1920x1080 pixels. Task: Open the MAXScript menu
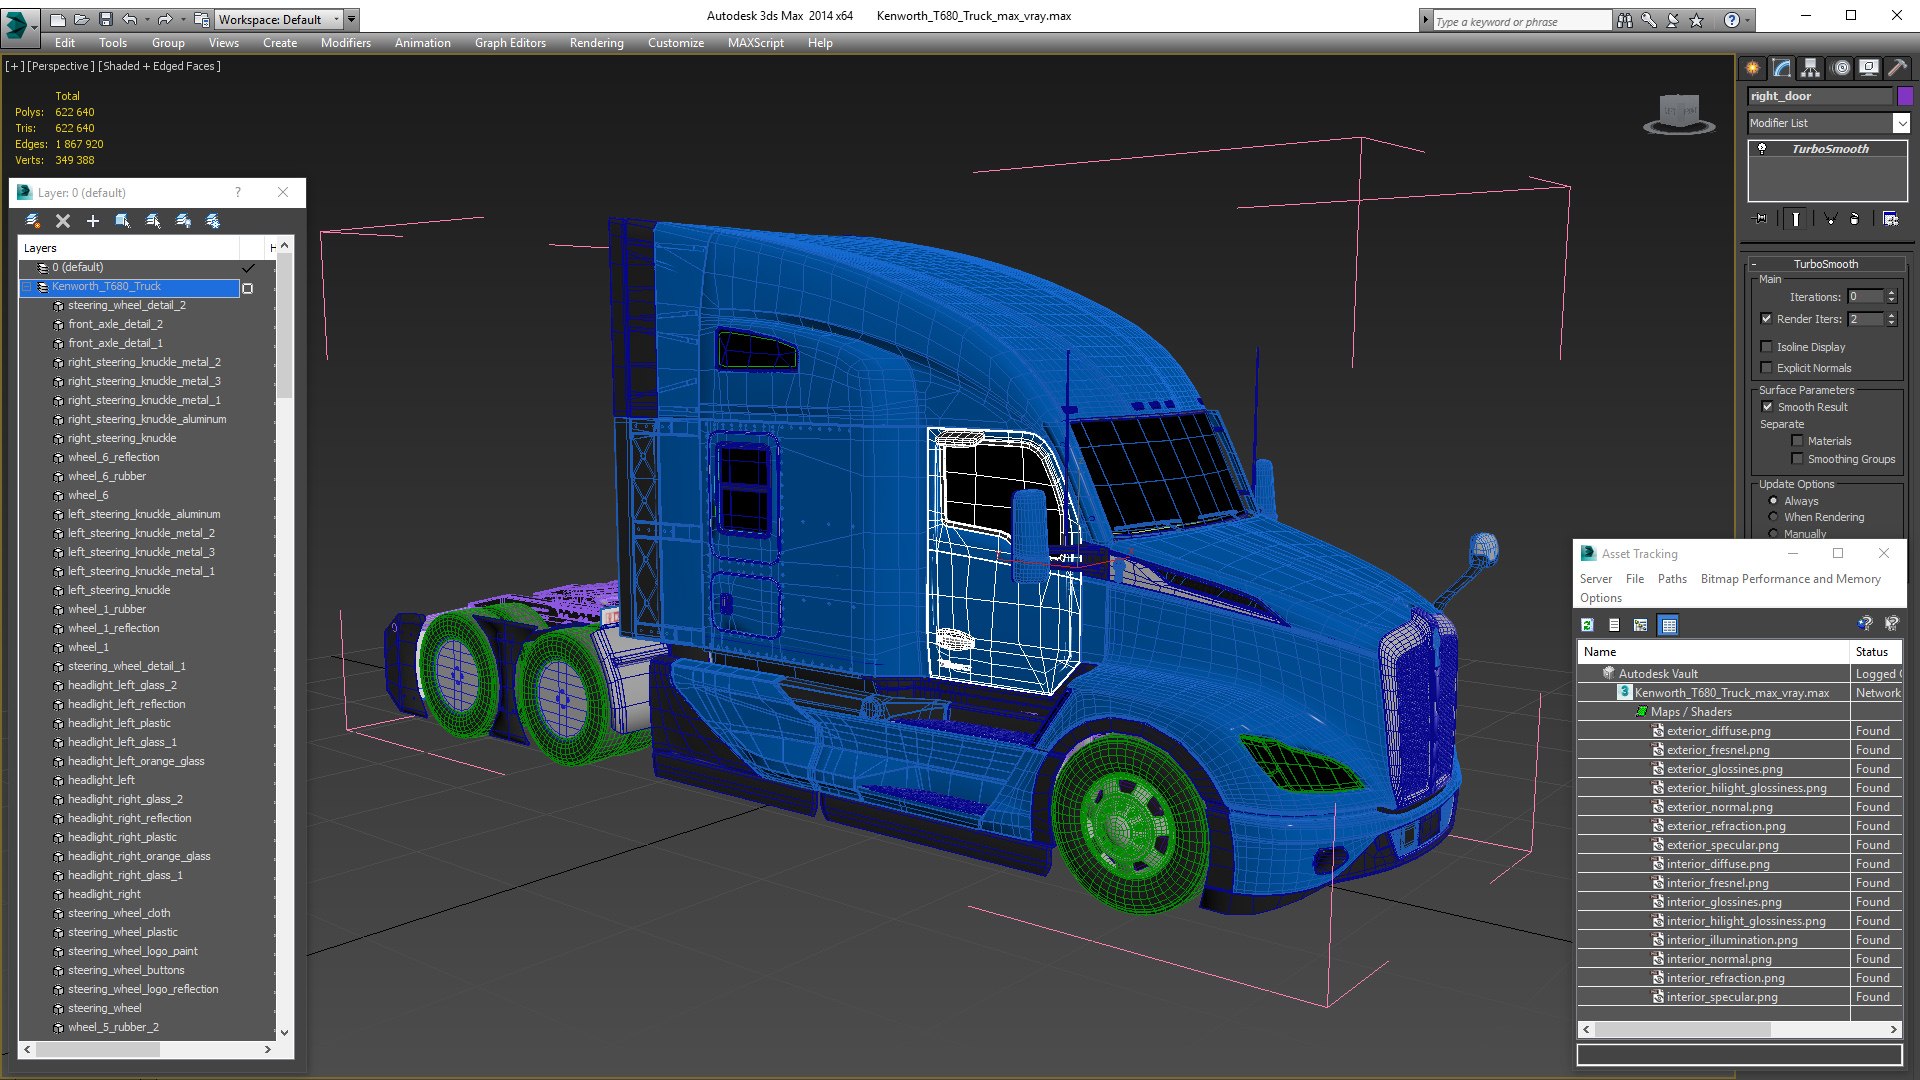(755, 43)
